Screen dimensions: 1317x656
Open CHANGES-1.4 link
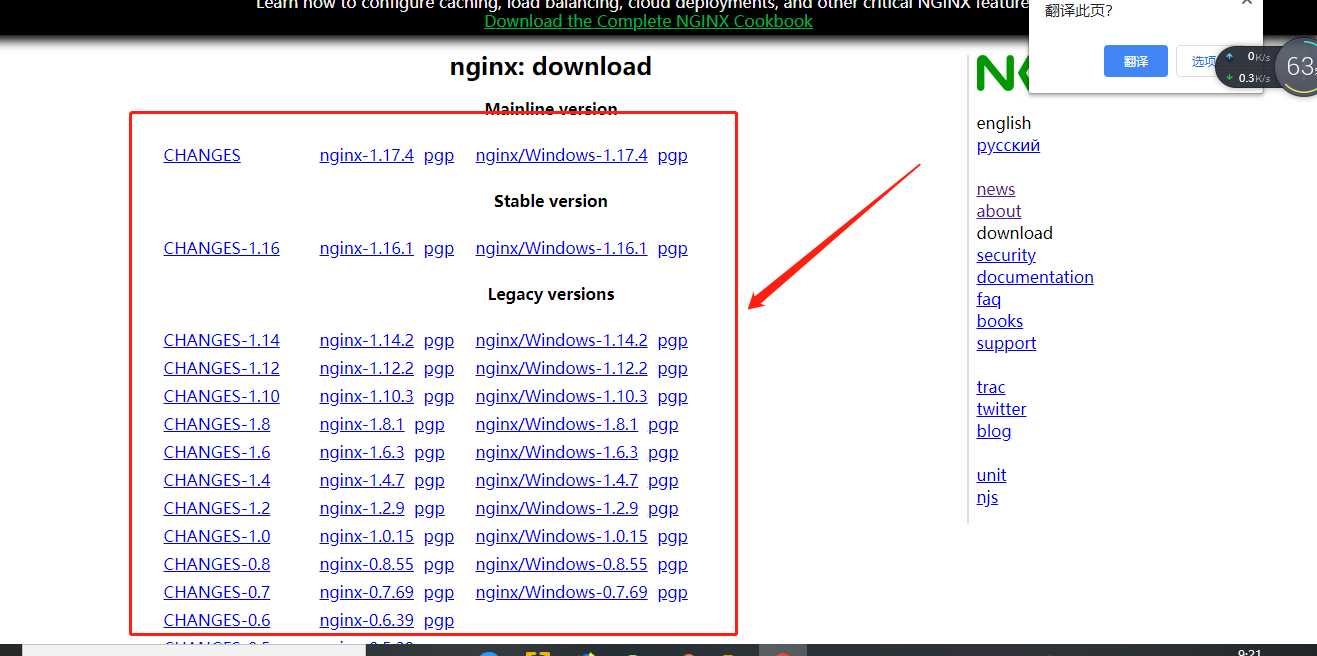point(217,480)
